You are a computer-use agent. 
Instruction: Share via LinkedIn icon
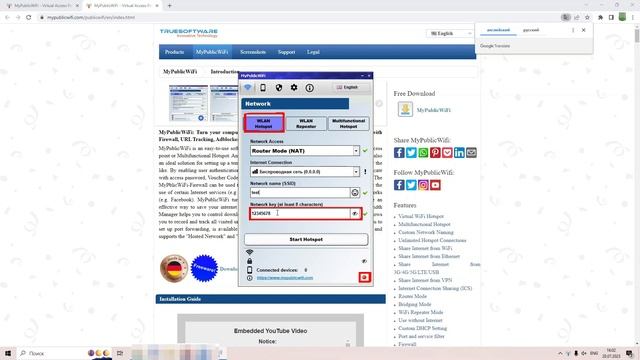[x=459, y=153]
